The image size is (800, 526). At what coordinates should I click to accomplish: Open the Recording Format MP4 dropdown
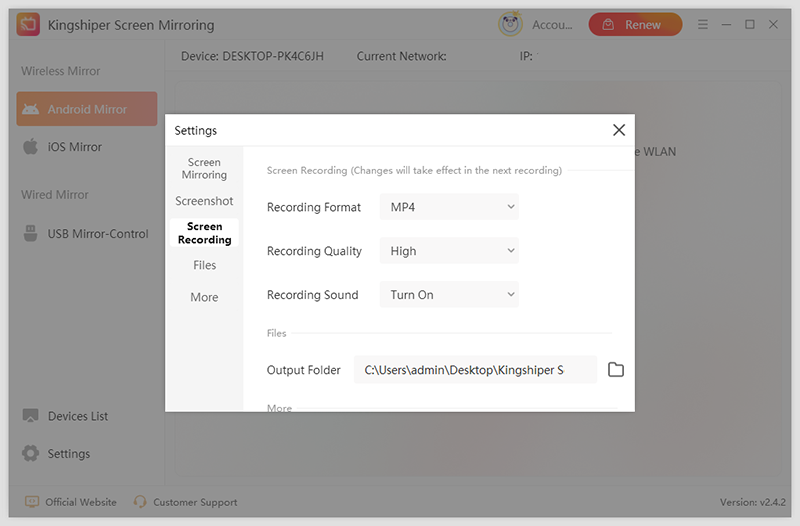click(449, 207)
